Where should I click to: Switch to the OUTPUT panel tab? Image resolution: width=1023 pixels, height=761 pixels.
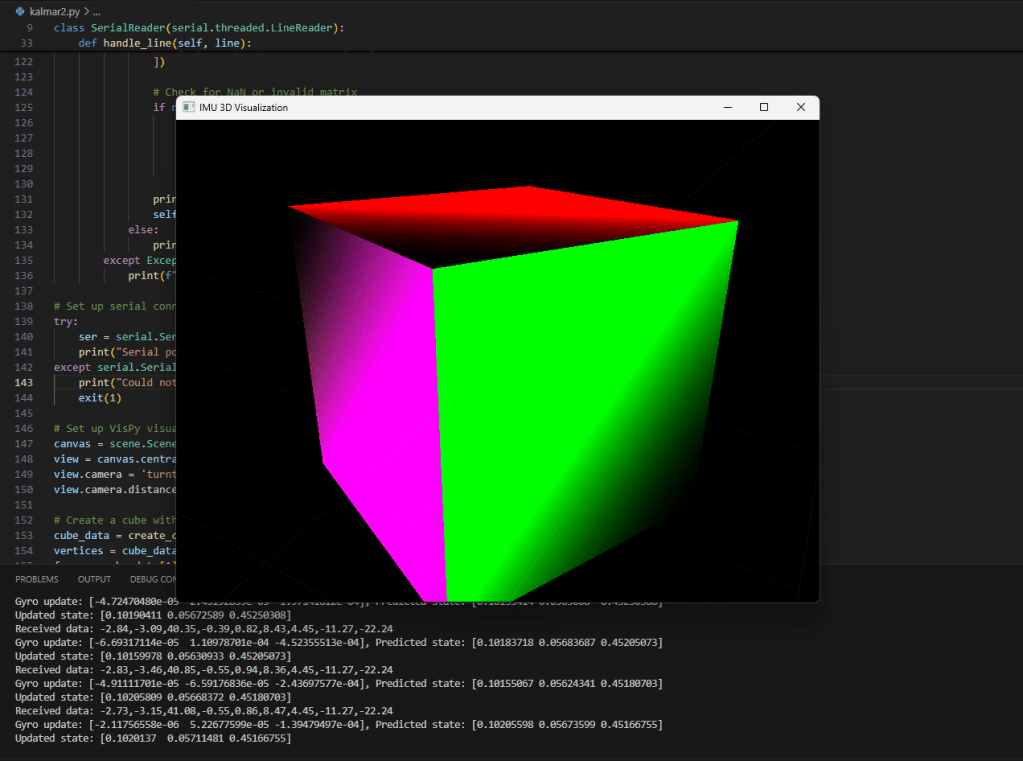tap(94, 579)
